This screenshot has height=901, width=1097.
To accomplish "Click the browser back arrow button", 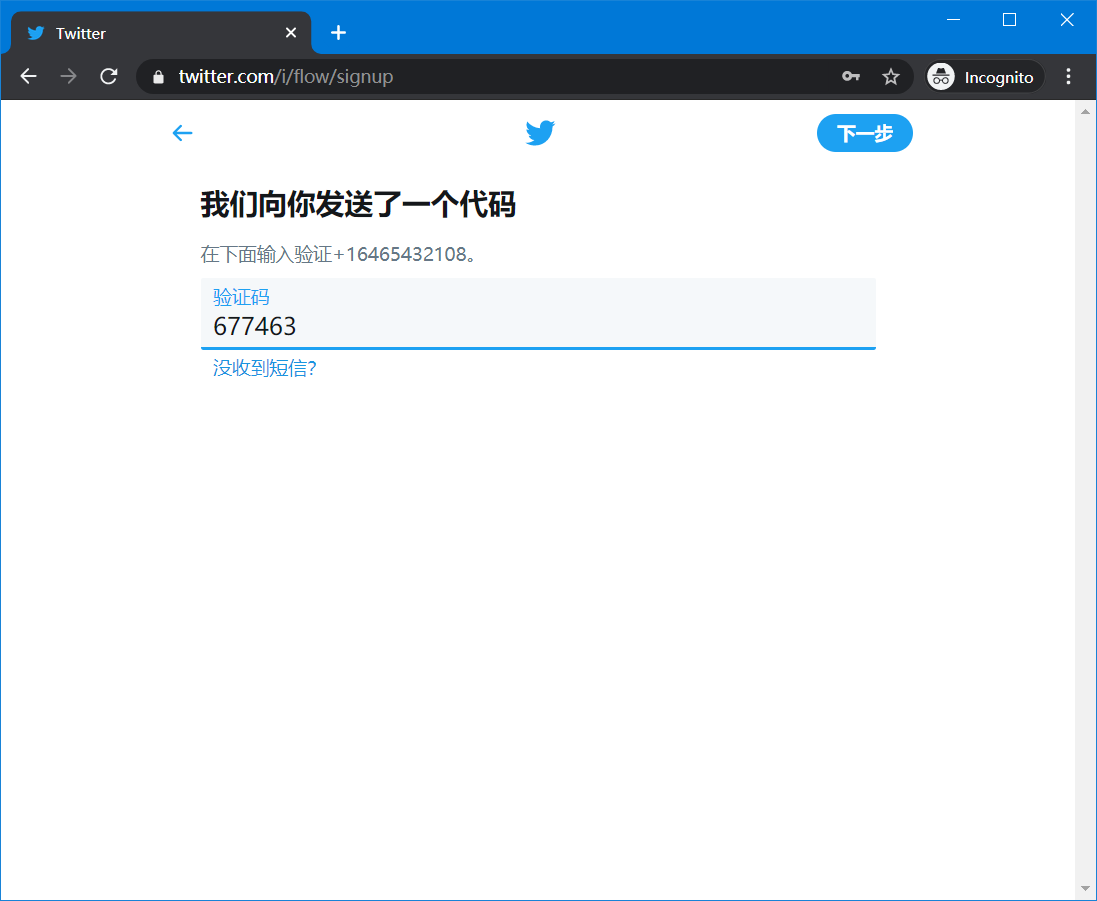I will tap(28, 76).
